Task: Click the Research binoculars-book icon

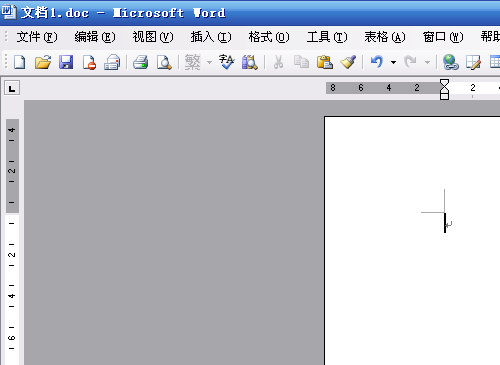Action: click(x=250, y=62)
